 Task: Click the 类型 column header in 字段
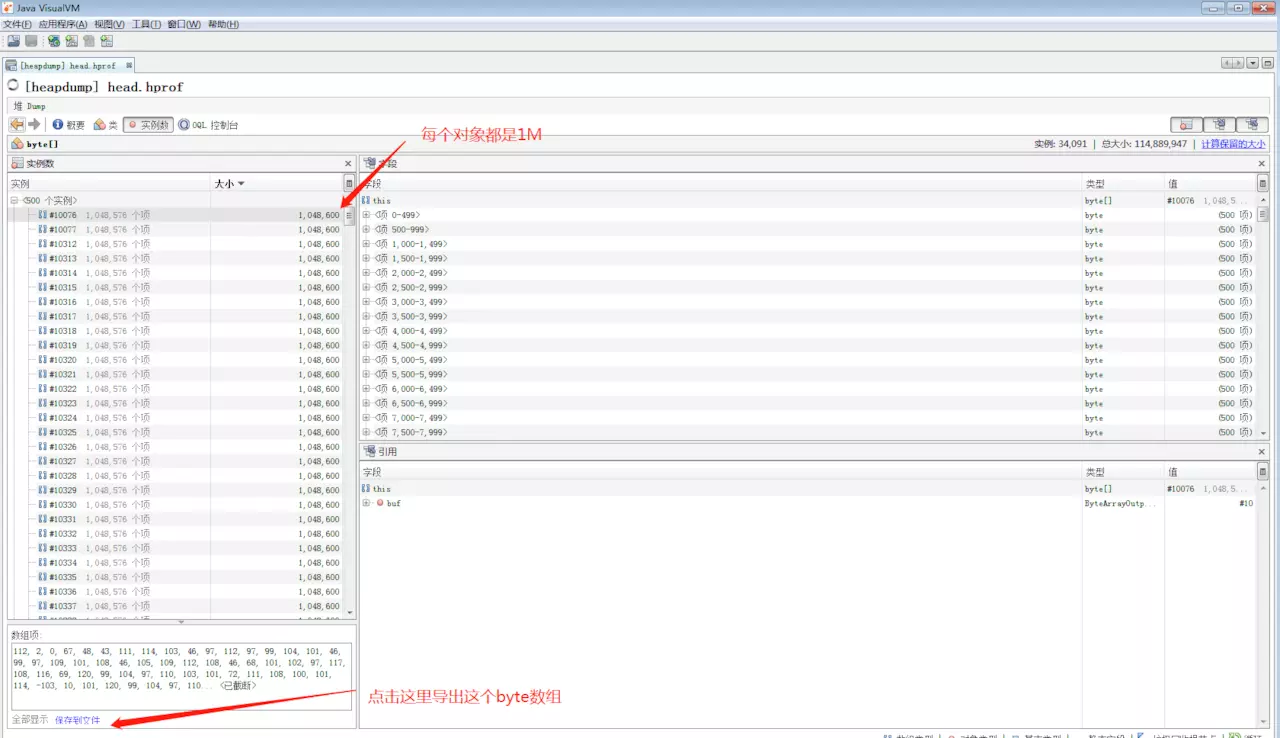coord(1123,184)
